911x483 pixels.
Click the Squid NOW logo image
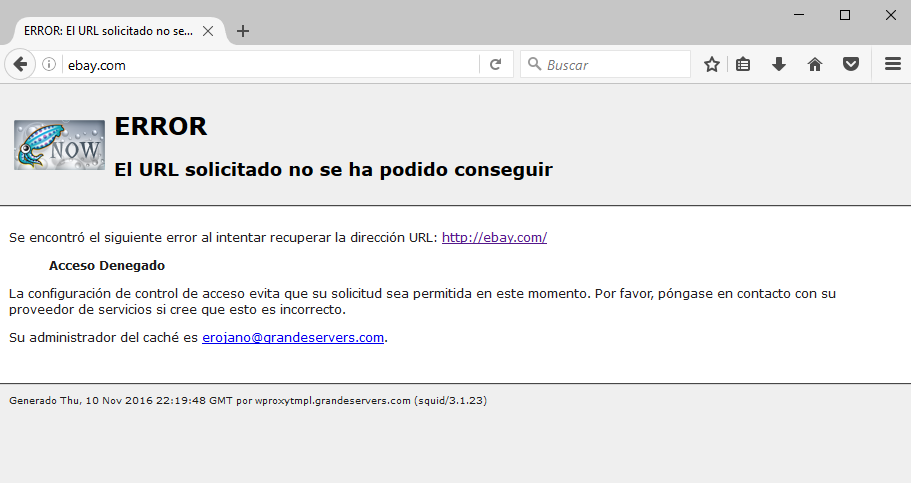pyautogui.click(x=59, y=145)
